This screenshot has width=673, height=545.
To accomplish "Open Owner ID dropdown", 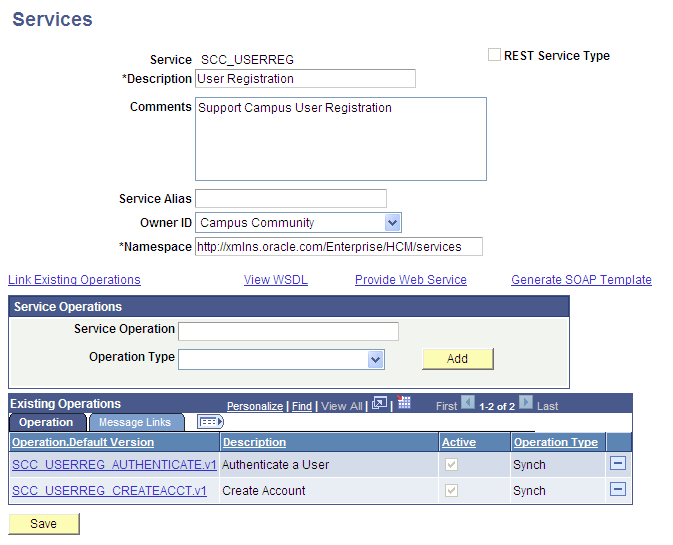I will pyautogui.click(x=392, y=223).
